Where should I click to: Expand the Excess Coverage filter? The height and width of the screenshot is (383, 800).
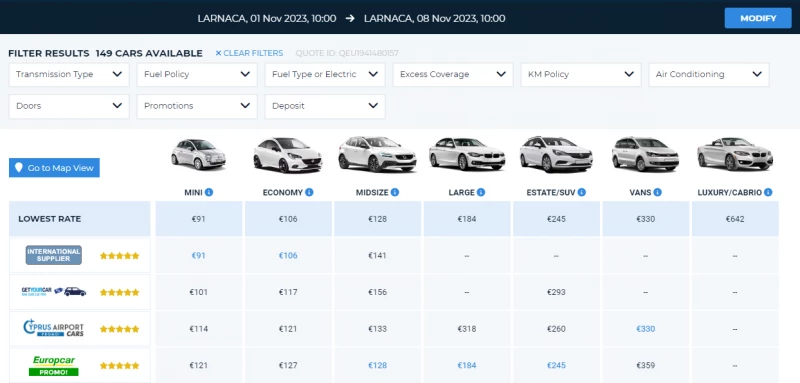click(x=453, y=74)
